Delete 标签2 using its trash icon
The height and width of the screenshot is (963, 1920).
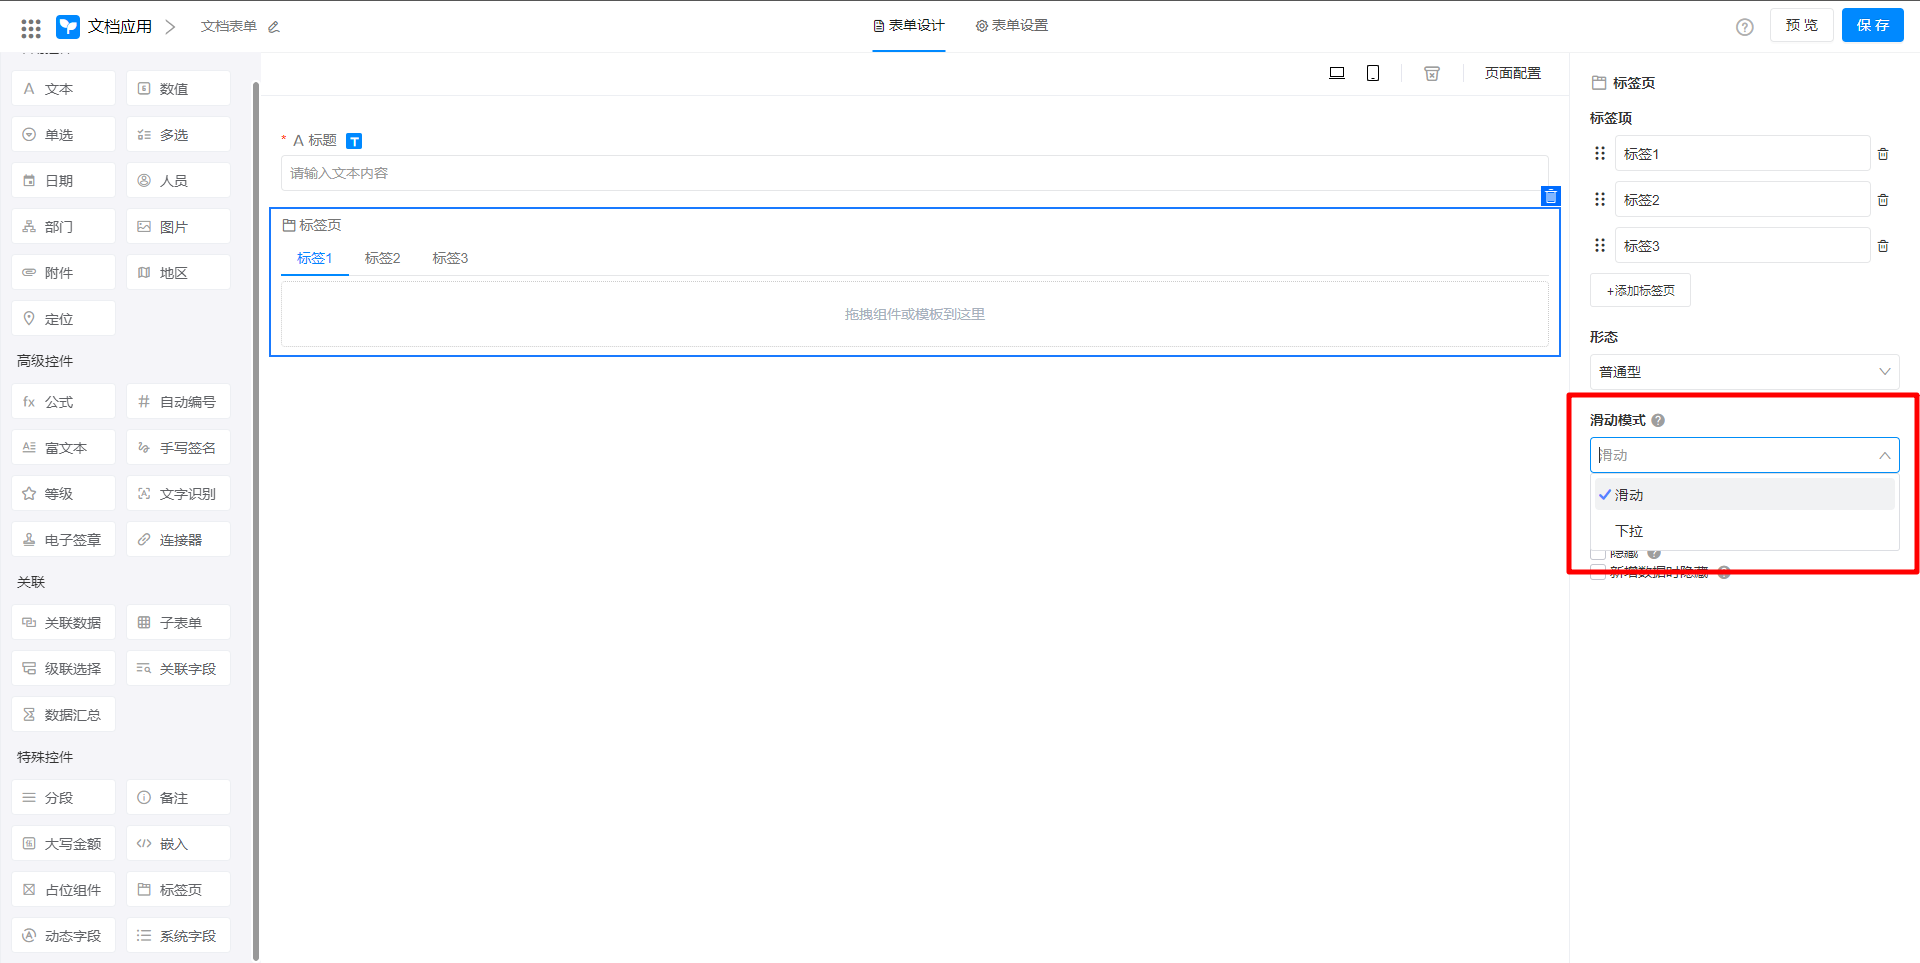1883,200
